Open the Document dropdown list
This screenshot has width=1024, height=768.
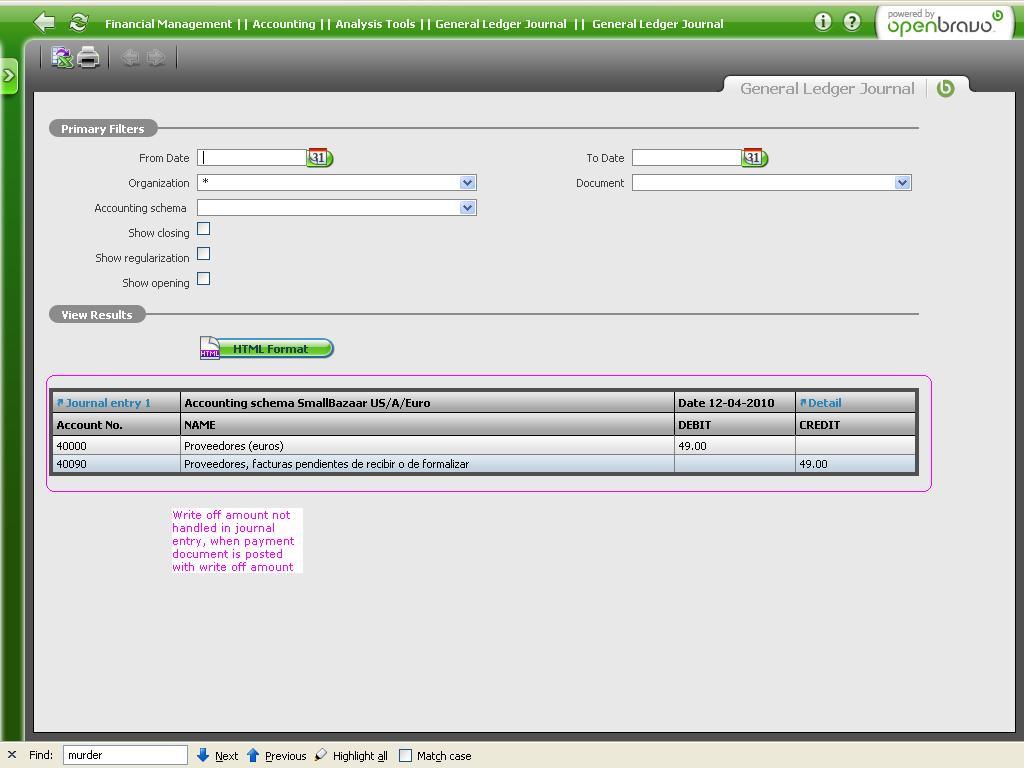click(x=901, y=183)
